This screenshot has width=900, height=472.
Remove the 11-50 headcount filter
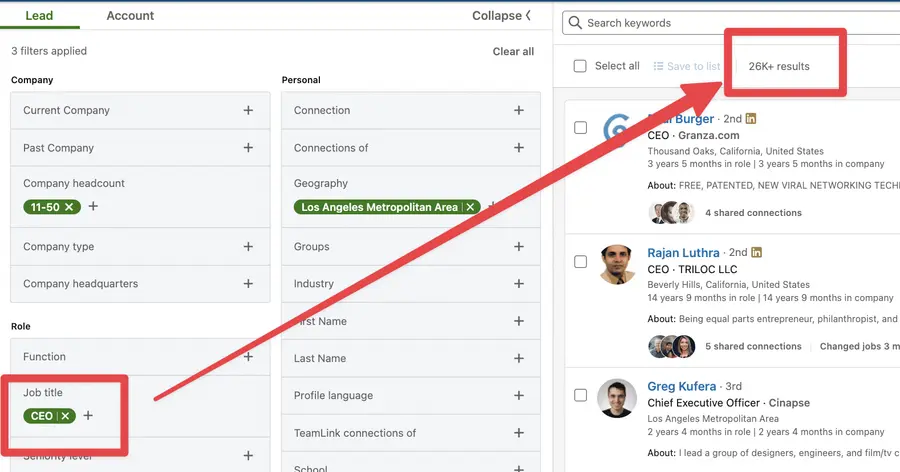click(69, 207)
